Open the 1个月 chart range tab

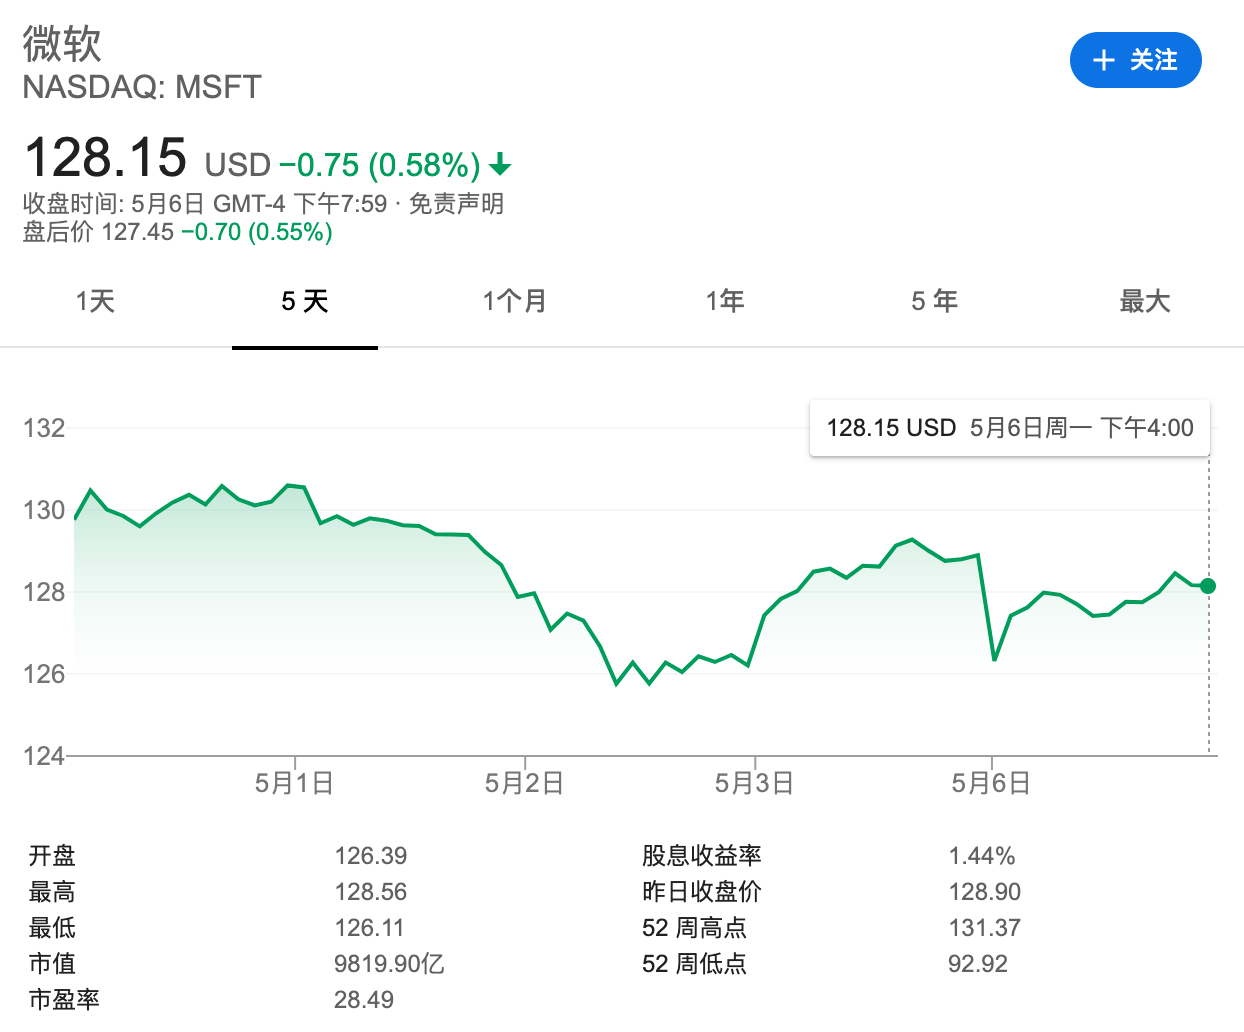coord(515,301)
